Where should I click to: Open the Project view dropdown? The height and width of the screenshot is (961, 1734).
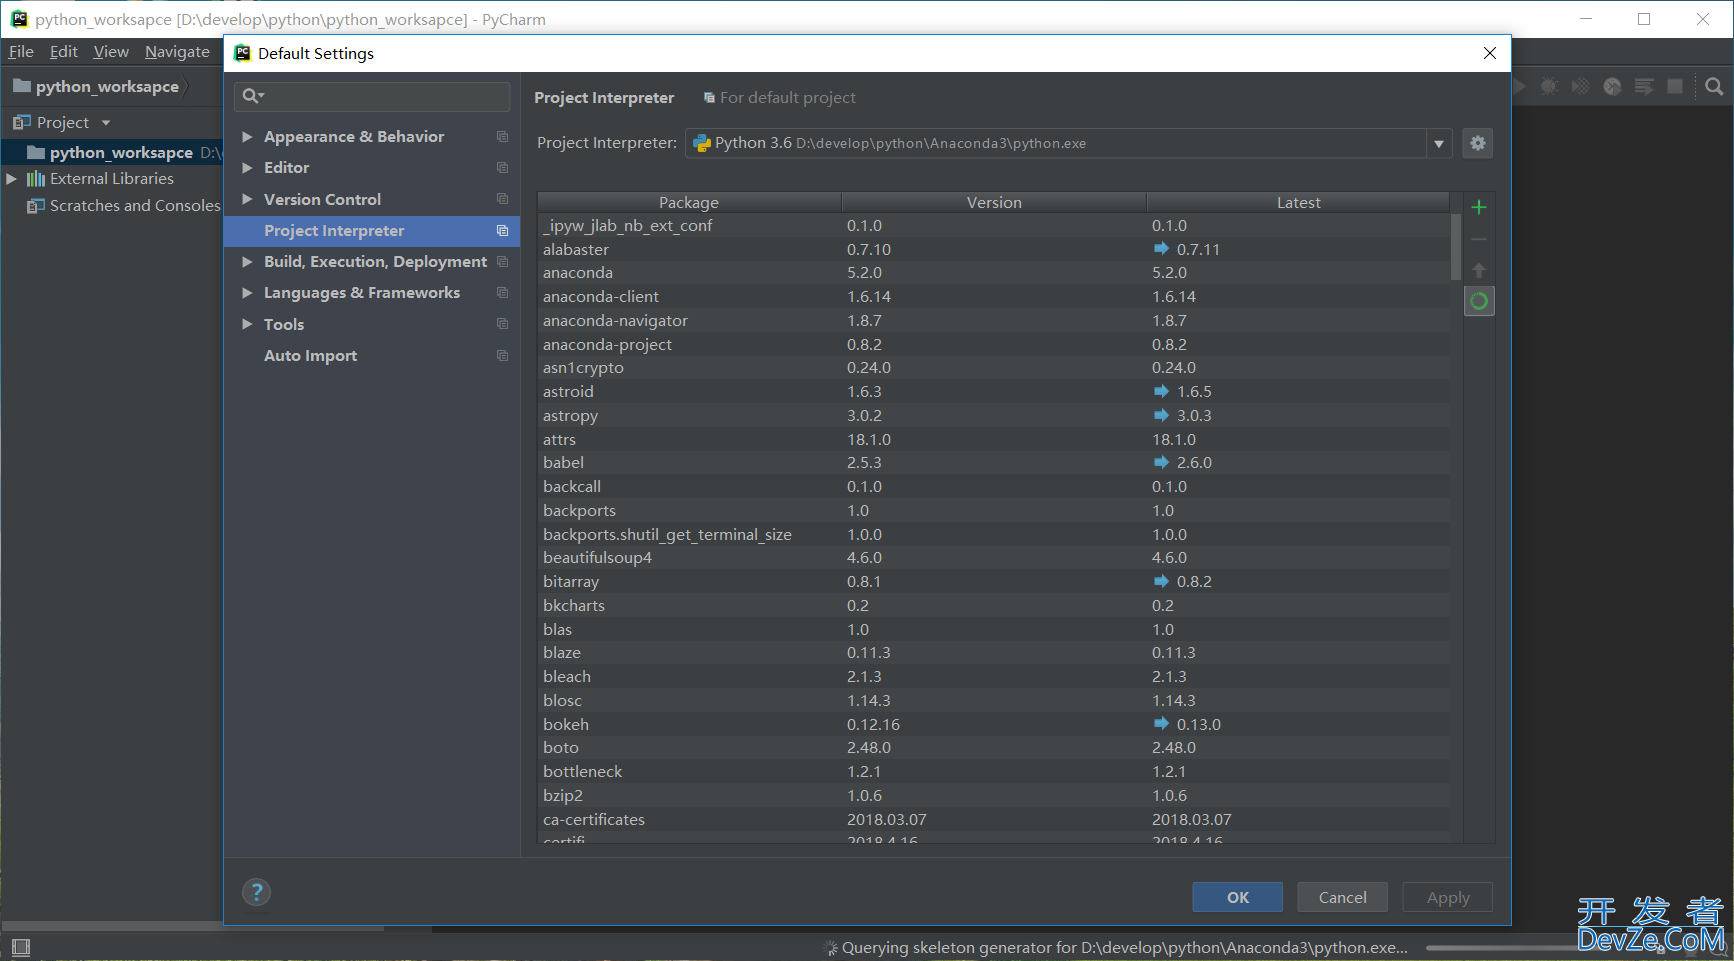coord(106,123)
